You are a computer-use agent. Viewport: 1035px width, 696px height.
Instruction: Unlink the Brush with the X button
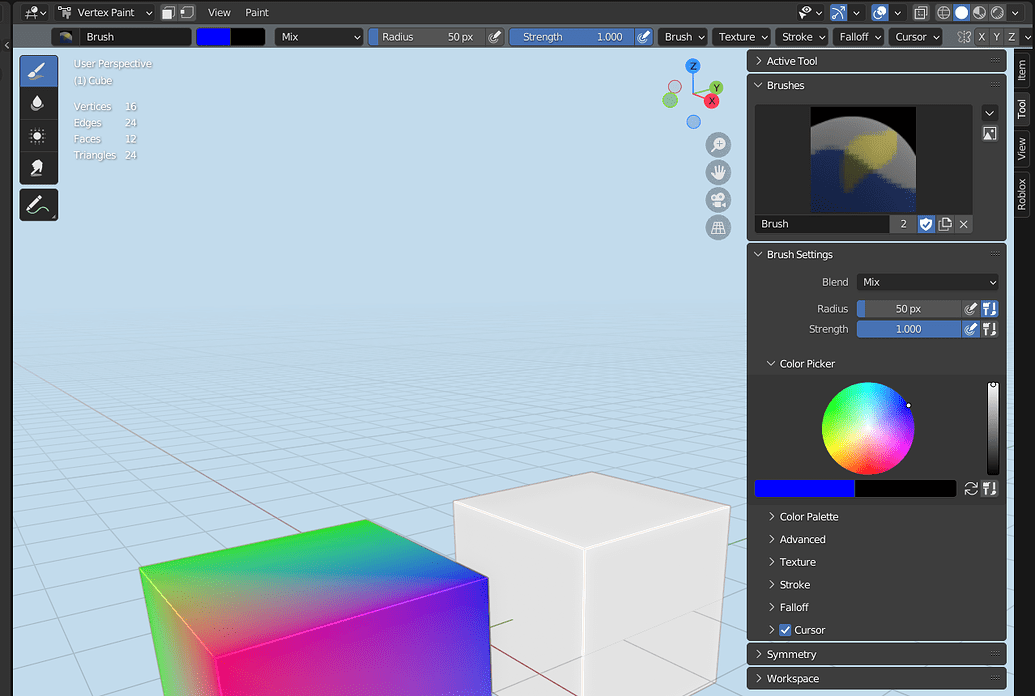[963, 224]
